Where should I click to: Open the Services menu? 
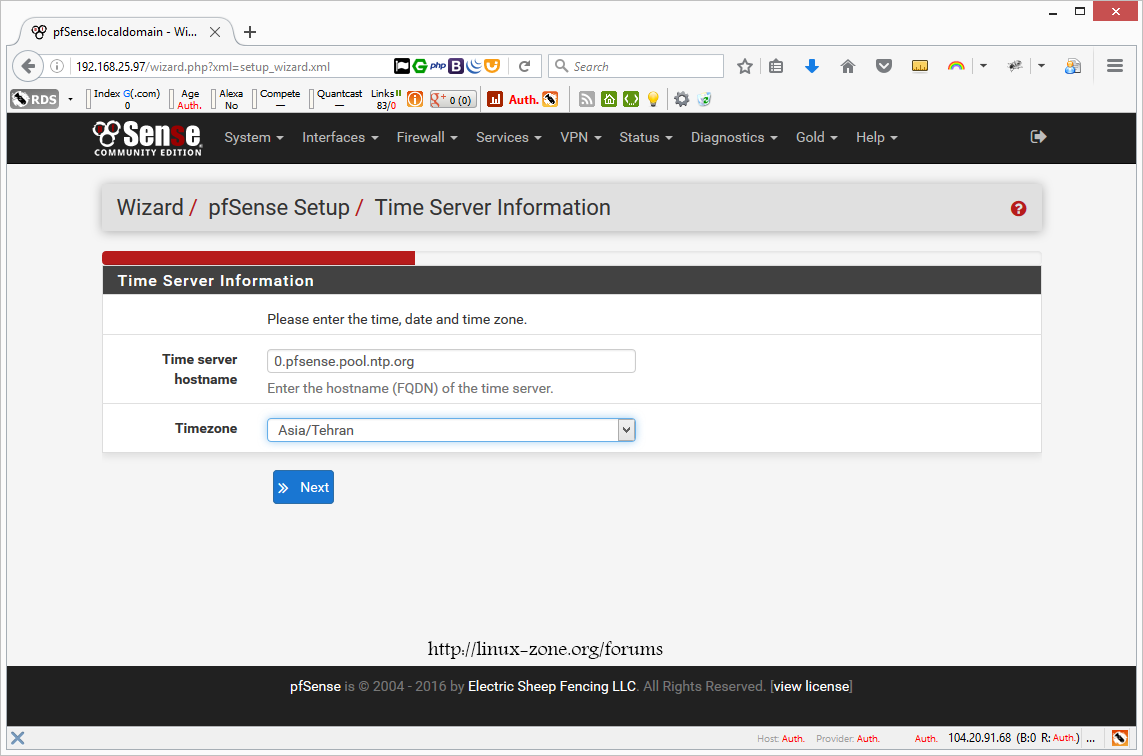pos(508,138)
